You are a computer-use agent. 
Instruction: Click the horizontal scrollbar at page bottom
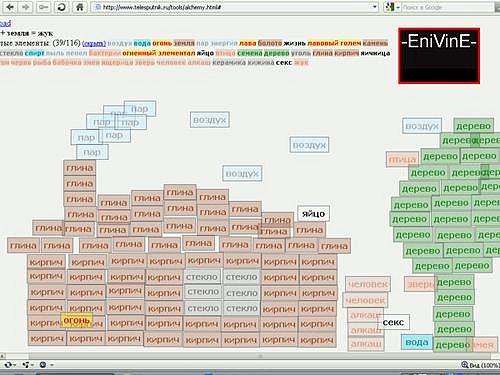[x=250, y=356]
